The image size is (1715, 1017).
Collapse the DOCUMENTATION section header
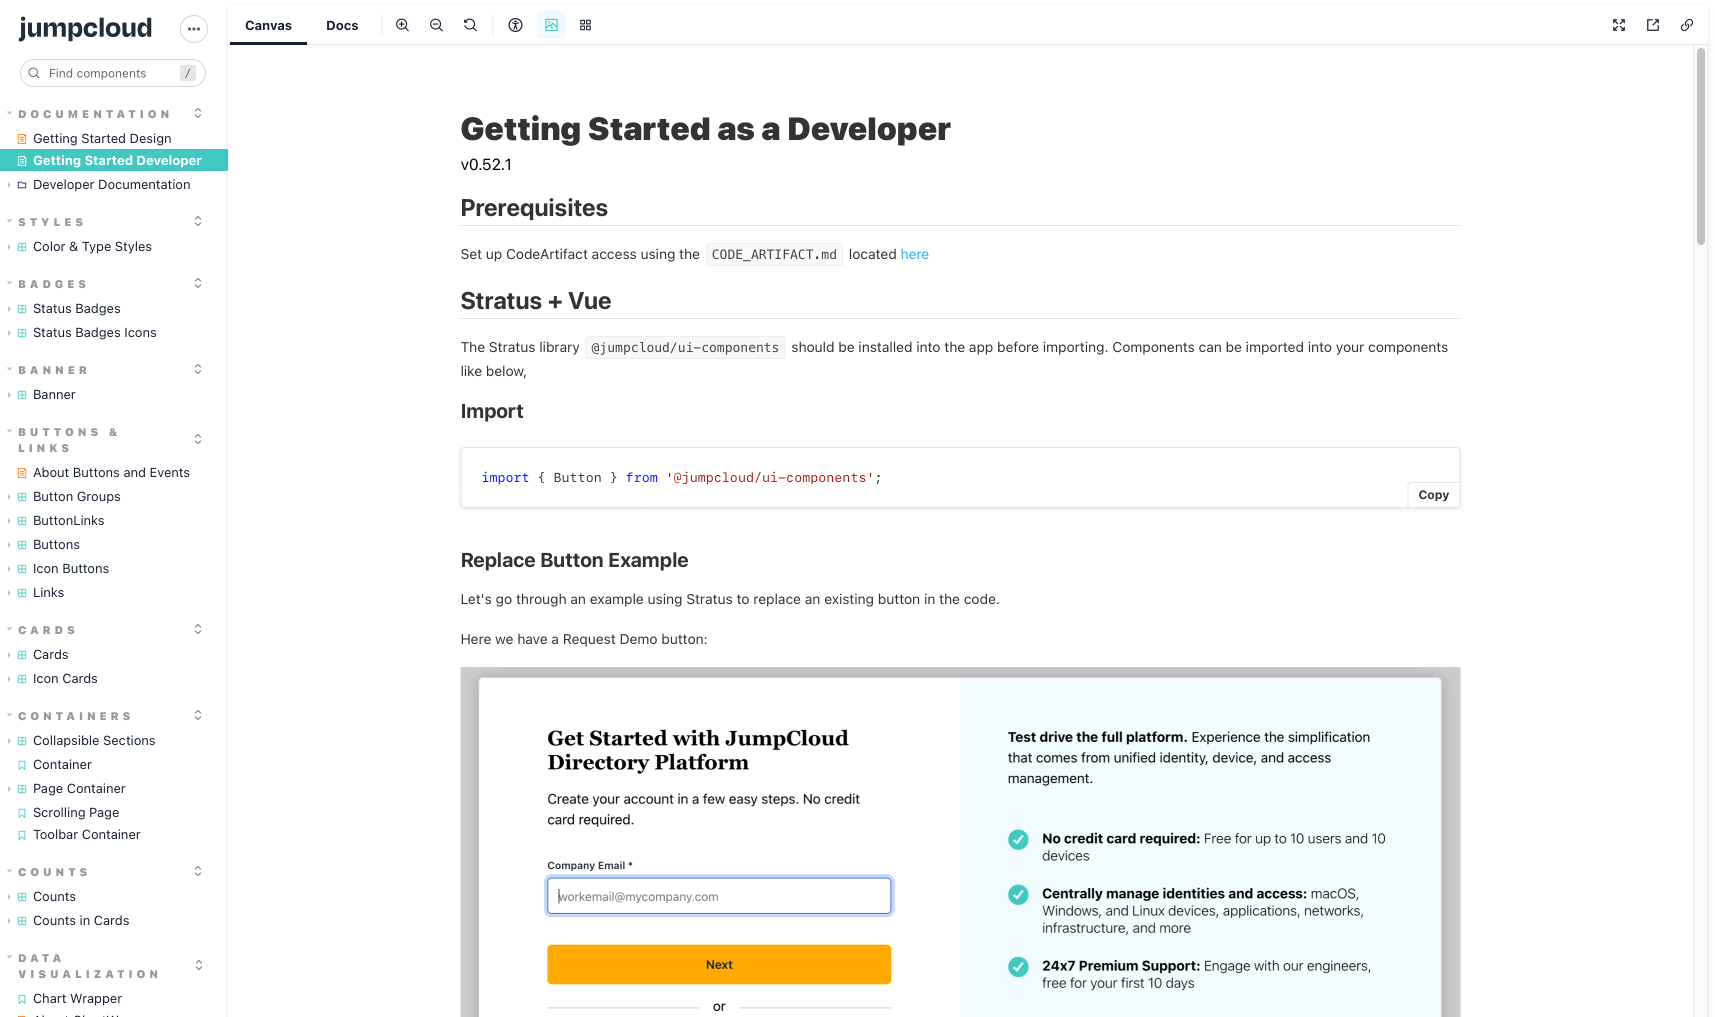[94, 114]
